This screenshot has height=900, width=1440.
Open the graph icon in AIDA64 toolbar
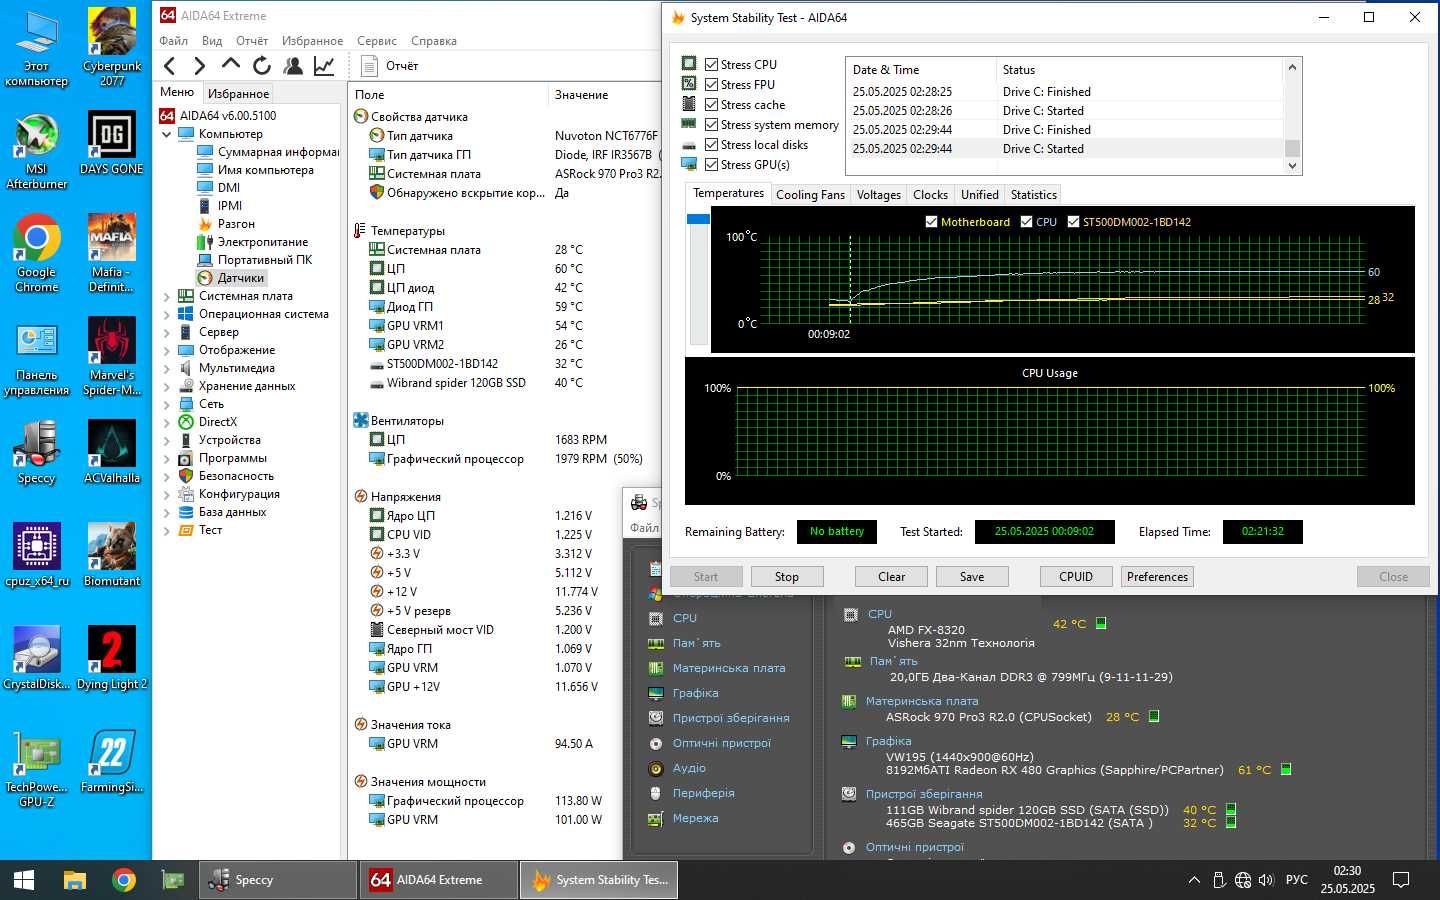(324, 66)
